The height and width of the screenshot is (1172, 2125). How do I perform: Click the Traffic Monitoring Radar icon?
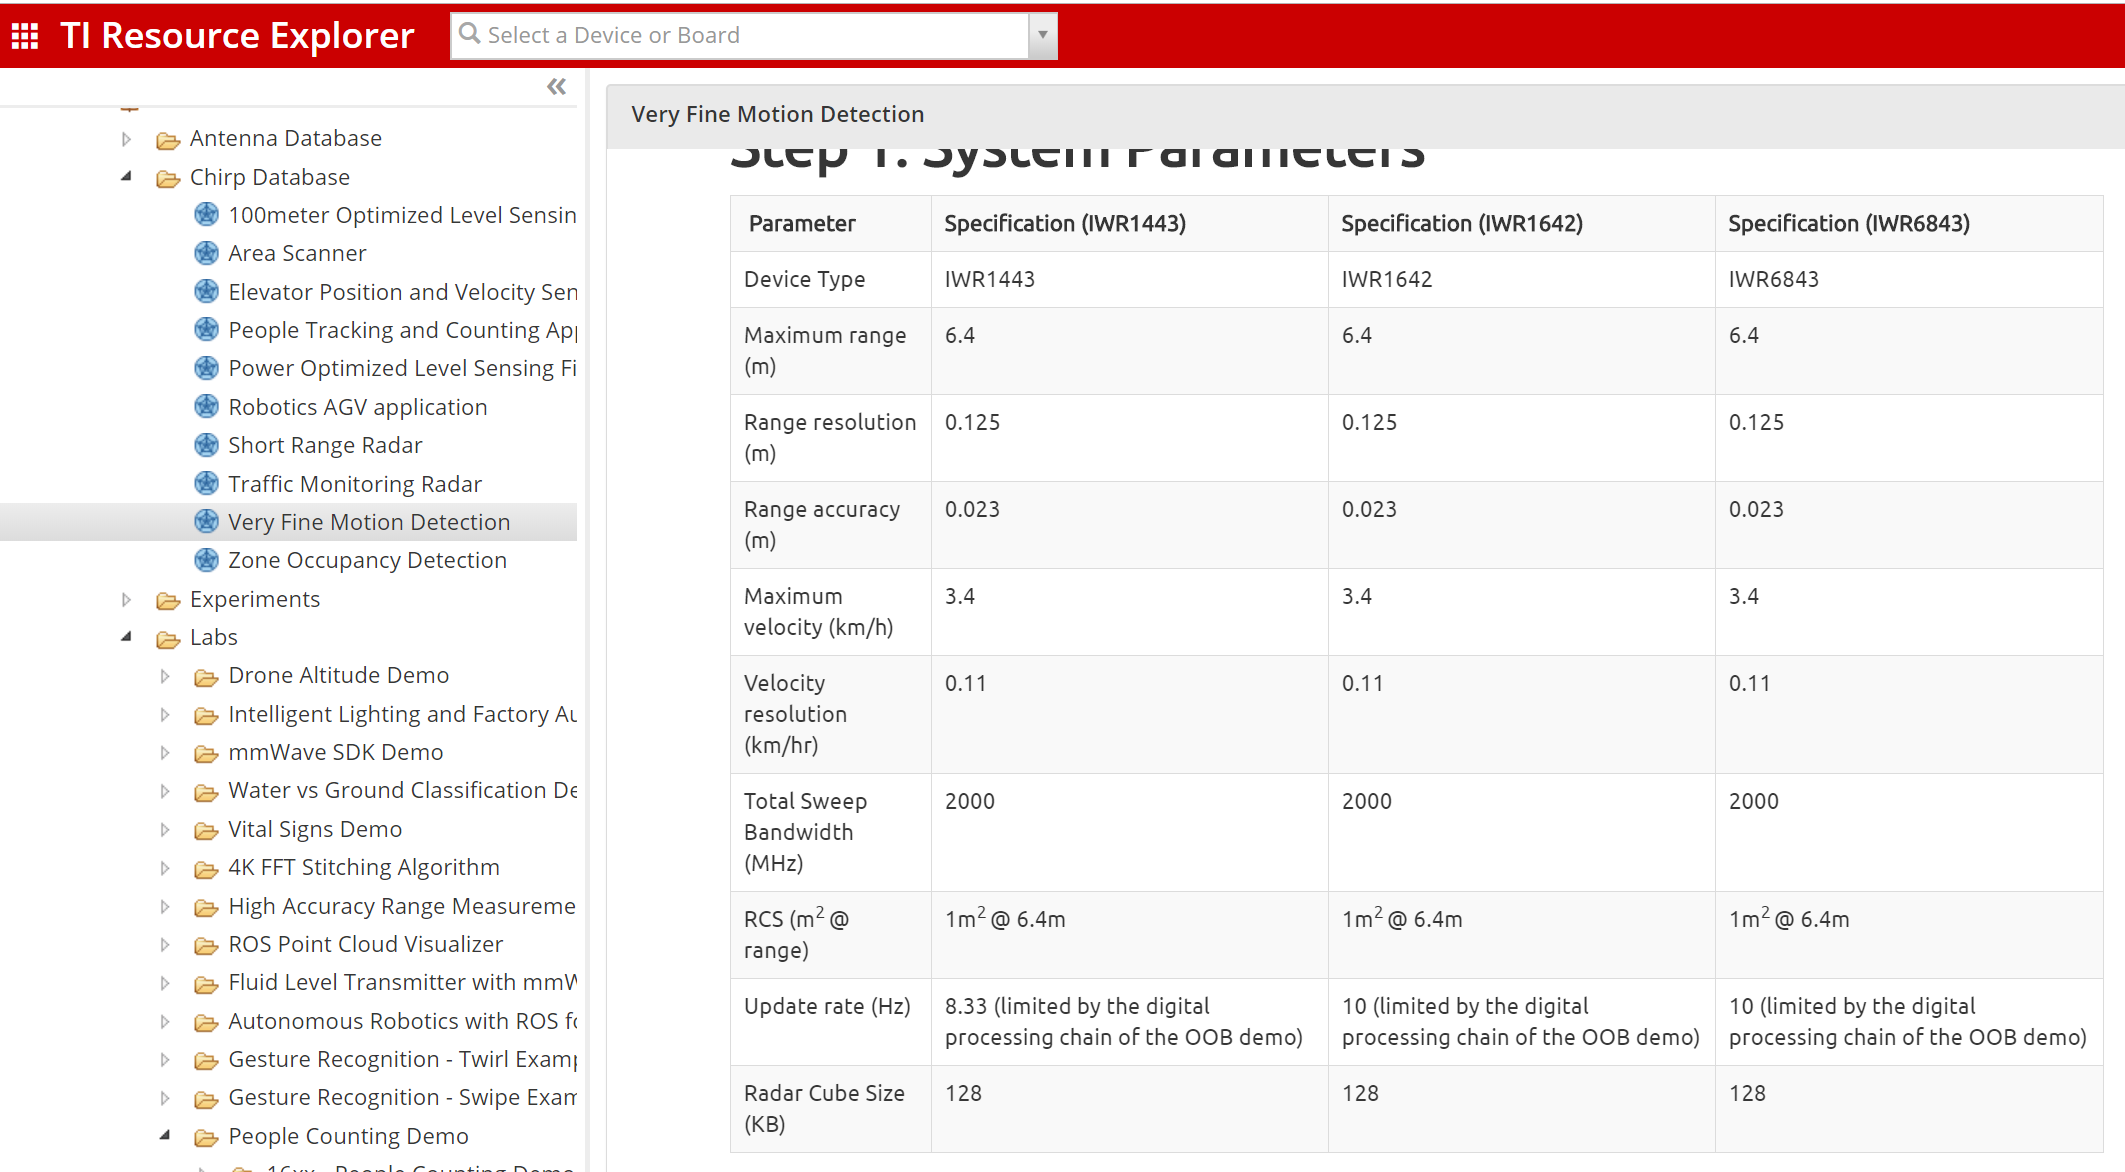(206, 483)
